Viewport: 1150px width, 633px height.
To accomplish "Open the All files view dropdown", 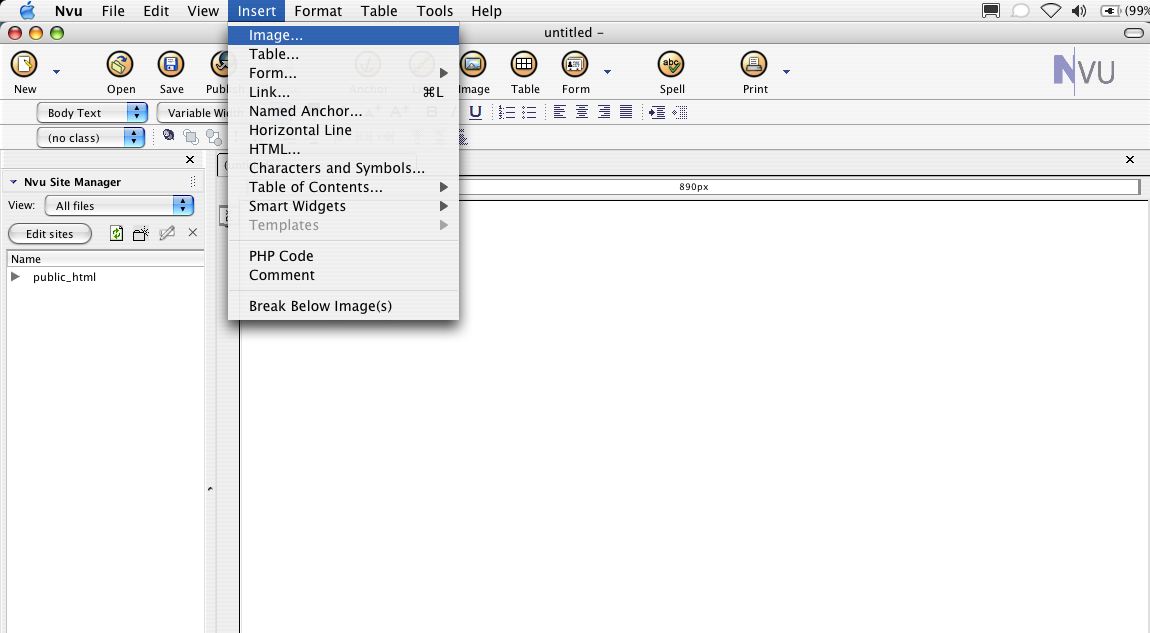I will click(x=117, y=206).
